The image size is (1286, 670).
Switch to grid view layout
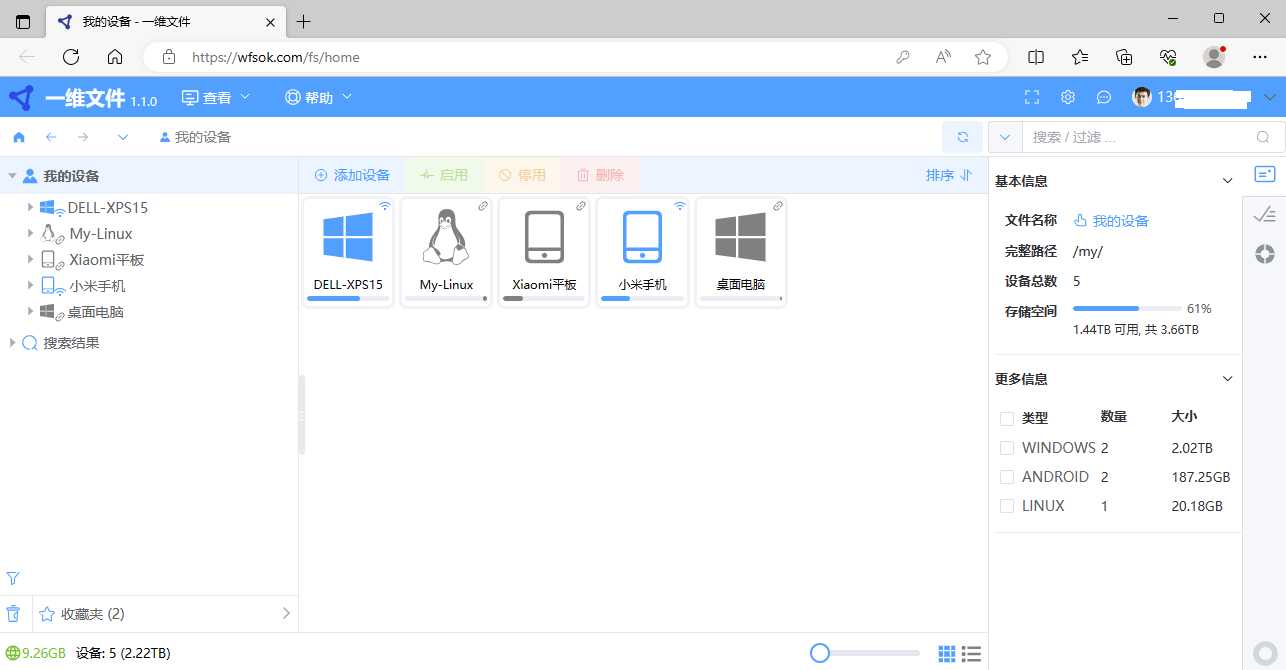pos(947,654)
